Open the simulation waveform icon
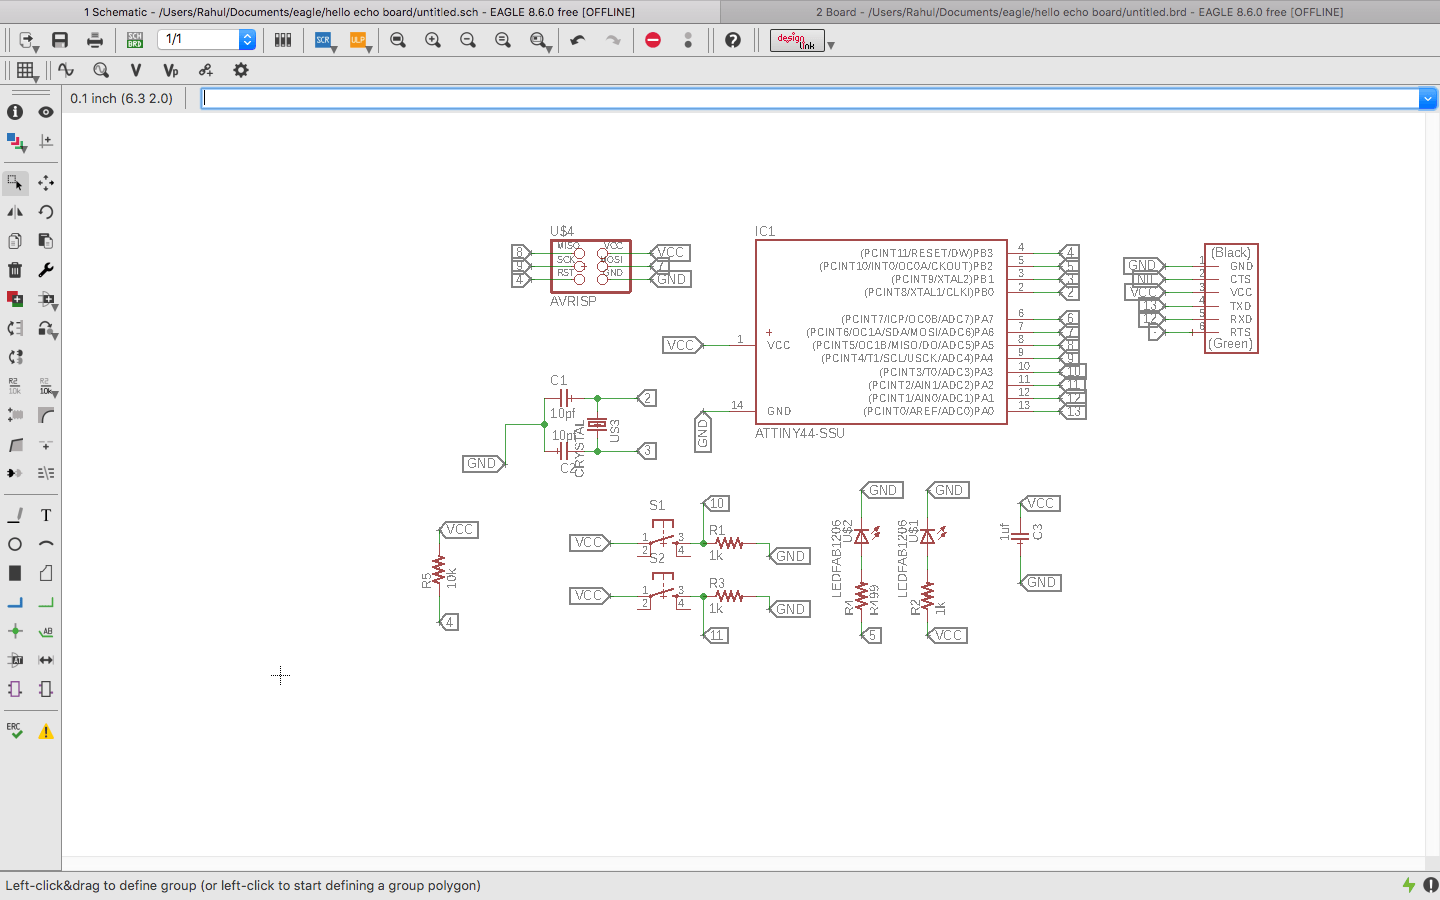This screenshot has height=900, width=1440. [x=66, y=70]
